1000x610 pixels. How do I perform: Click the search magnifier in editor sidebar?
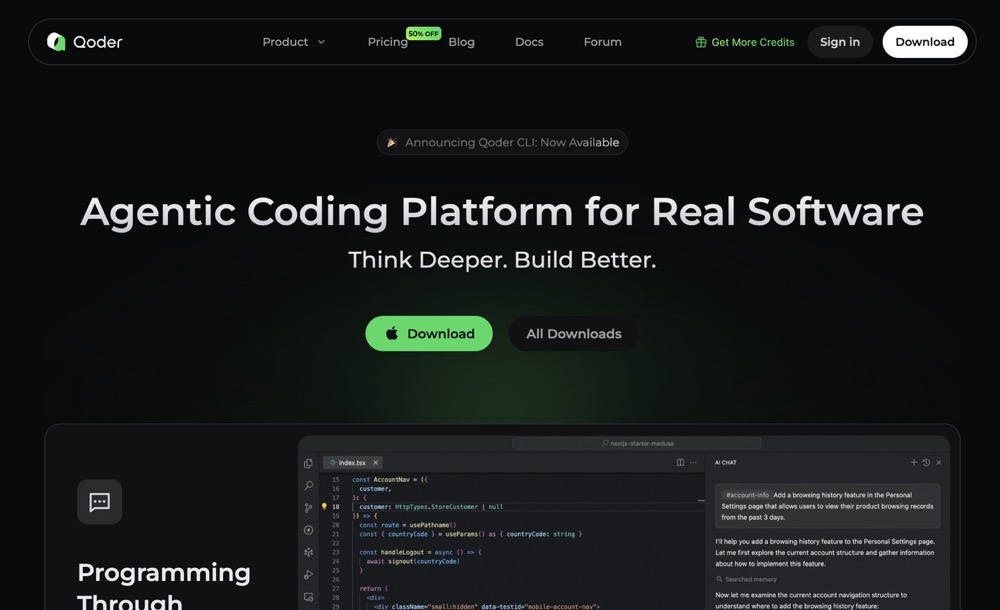pos(308,485)
